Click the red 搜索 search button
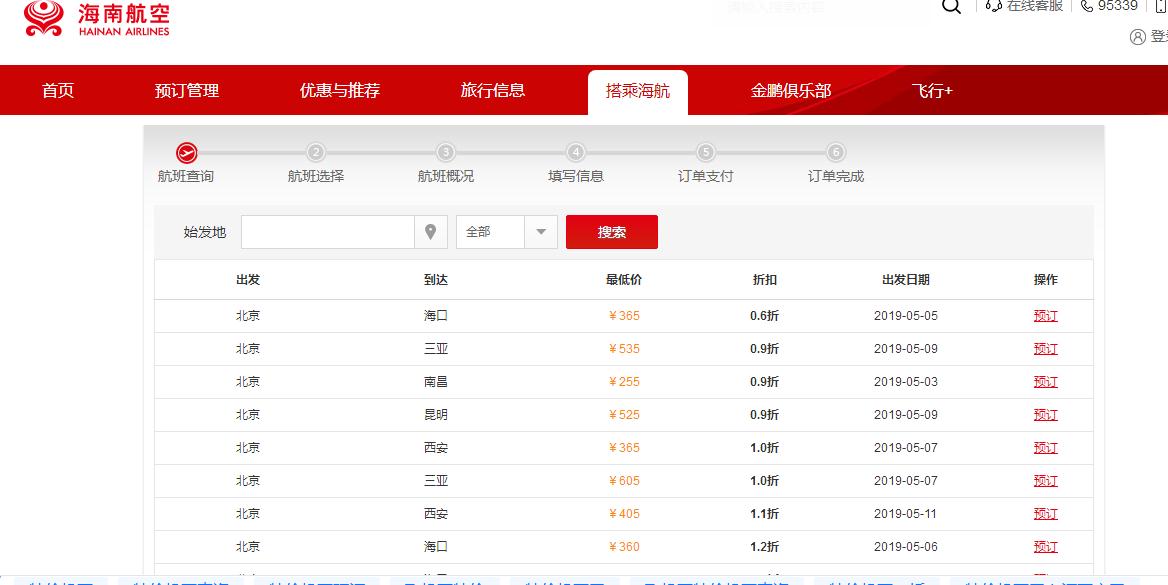 click(612, 232)
